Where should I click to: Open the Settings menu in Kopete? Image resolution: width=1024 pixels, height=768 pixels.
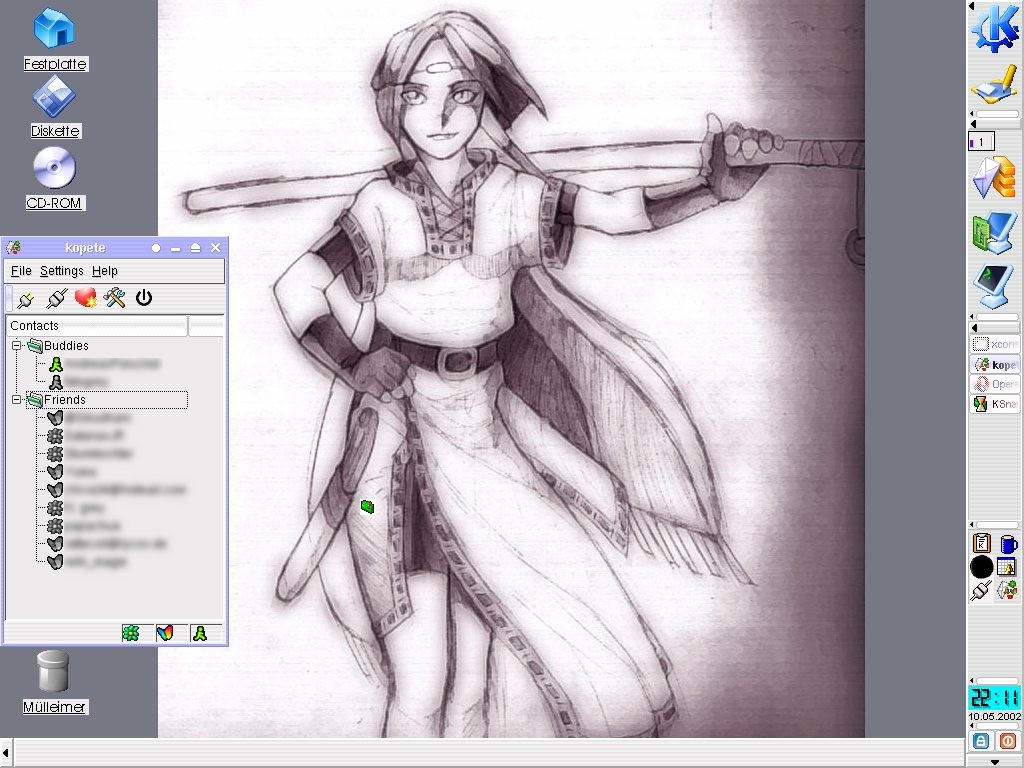[x=61, y=271]
